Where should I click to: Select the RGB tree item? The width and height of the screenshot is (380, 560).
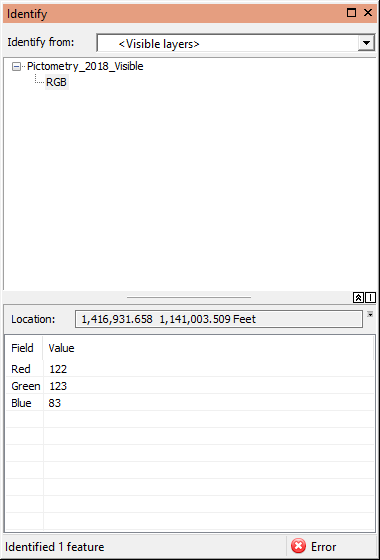[56, 82]
